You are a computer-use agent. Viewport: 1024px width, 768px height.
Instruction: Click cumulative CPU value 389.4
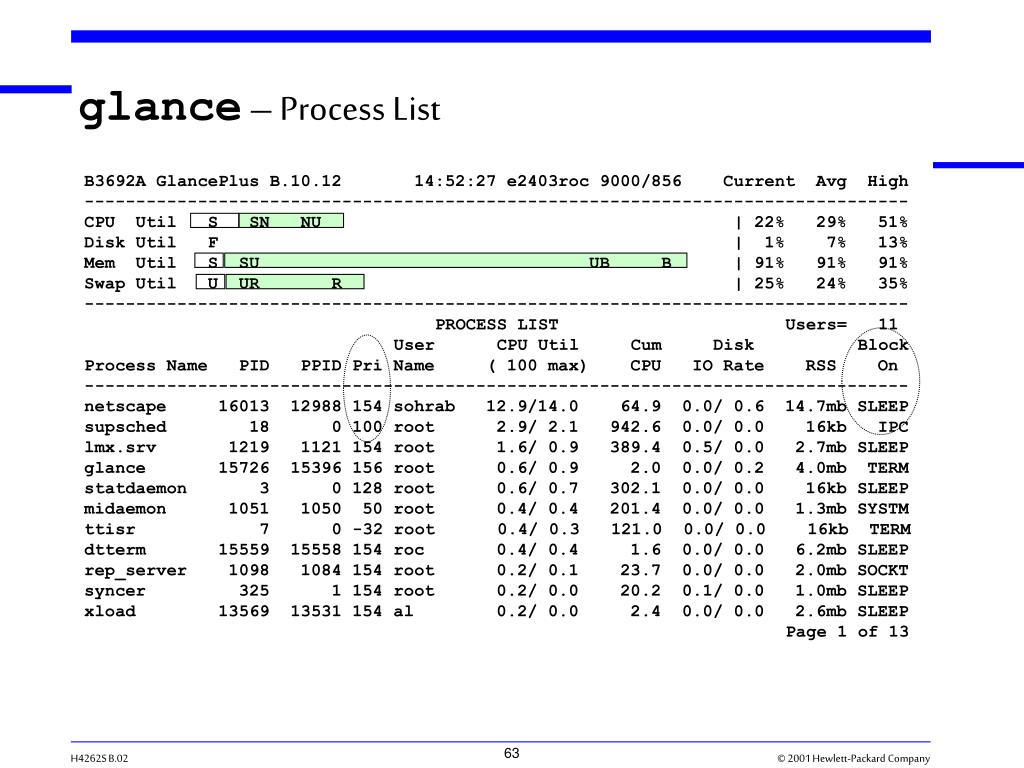[x=635, y=447]
